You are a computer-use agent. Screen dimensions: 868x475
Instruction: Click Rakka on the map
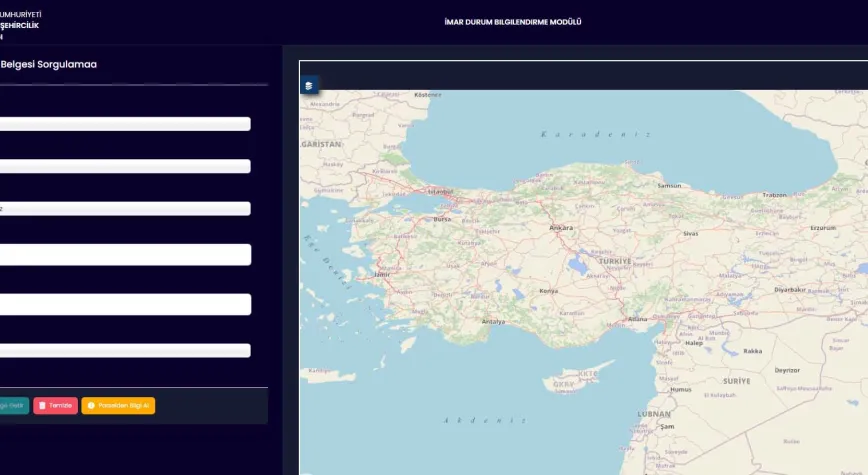pos(753,351)
